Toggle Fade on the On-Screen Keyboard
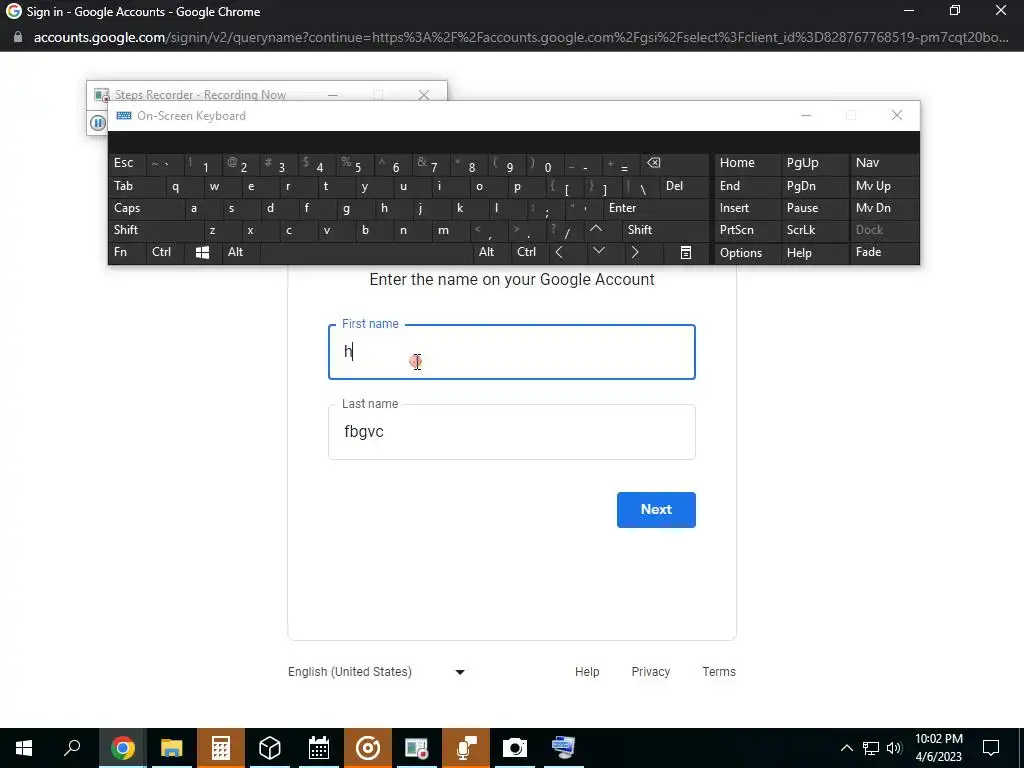The height and width of the screenshot is (768, 1024). tap(884, 253)
